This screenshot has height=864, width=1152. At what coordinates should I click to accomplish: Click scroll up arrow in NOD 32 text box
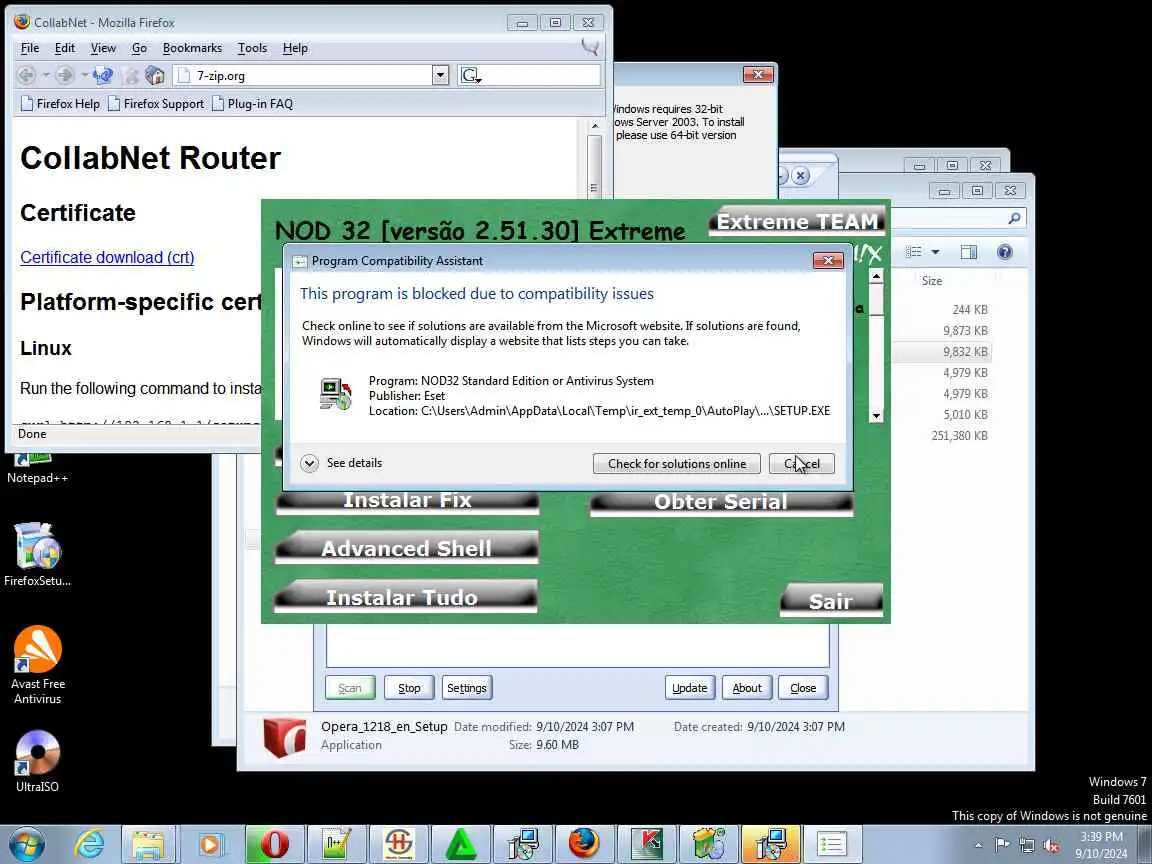pyautogui.click(x=876, y=276)
